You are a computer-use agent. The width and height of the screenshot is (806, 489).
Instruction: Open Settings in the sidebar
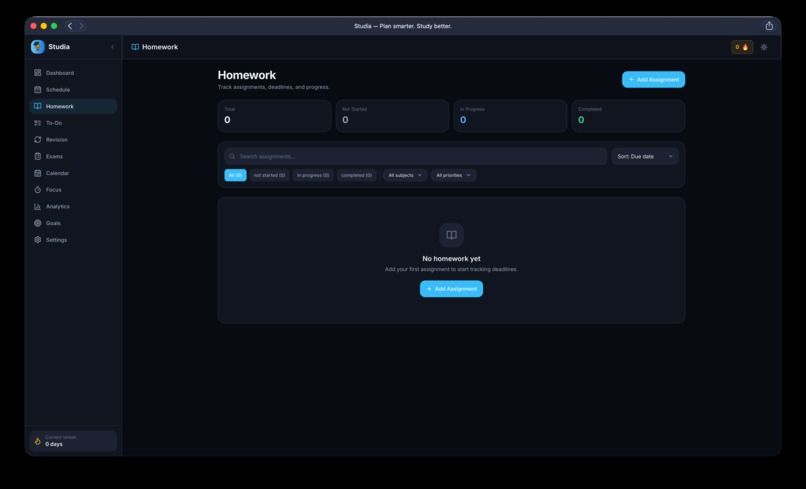pos(73,240)
